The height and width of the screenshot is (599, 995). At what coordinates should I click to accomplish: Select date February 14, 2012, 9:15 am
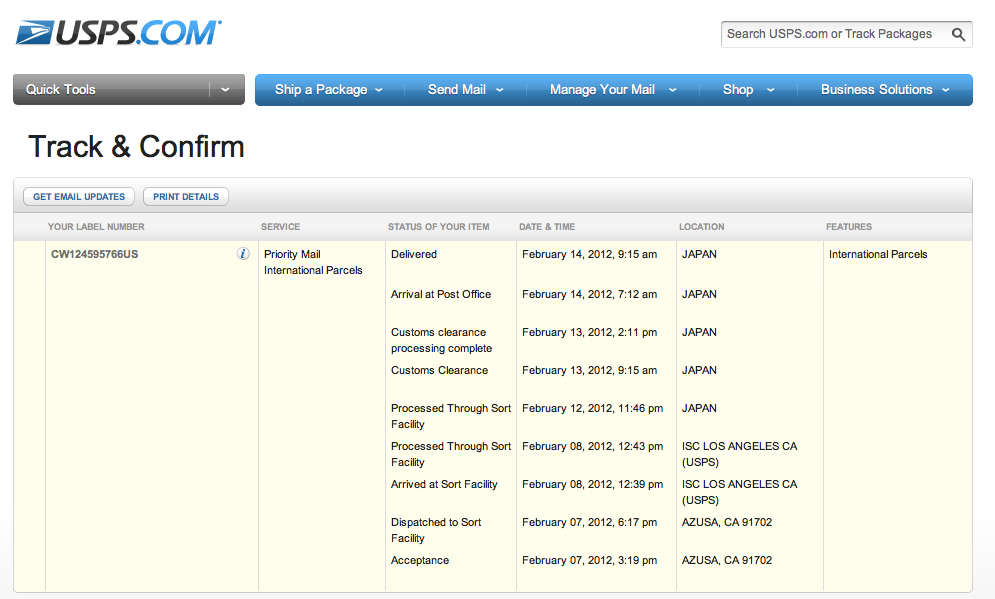click(x=590, y=254)
